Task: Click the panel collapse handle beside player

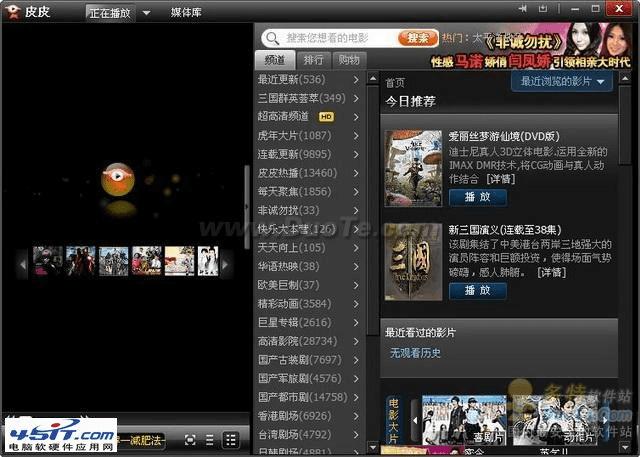Action: pyautogui.click(x=247, y=207)
